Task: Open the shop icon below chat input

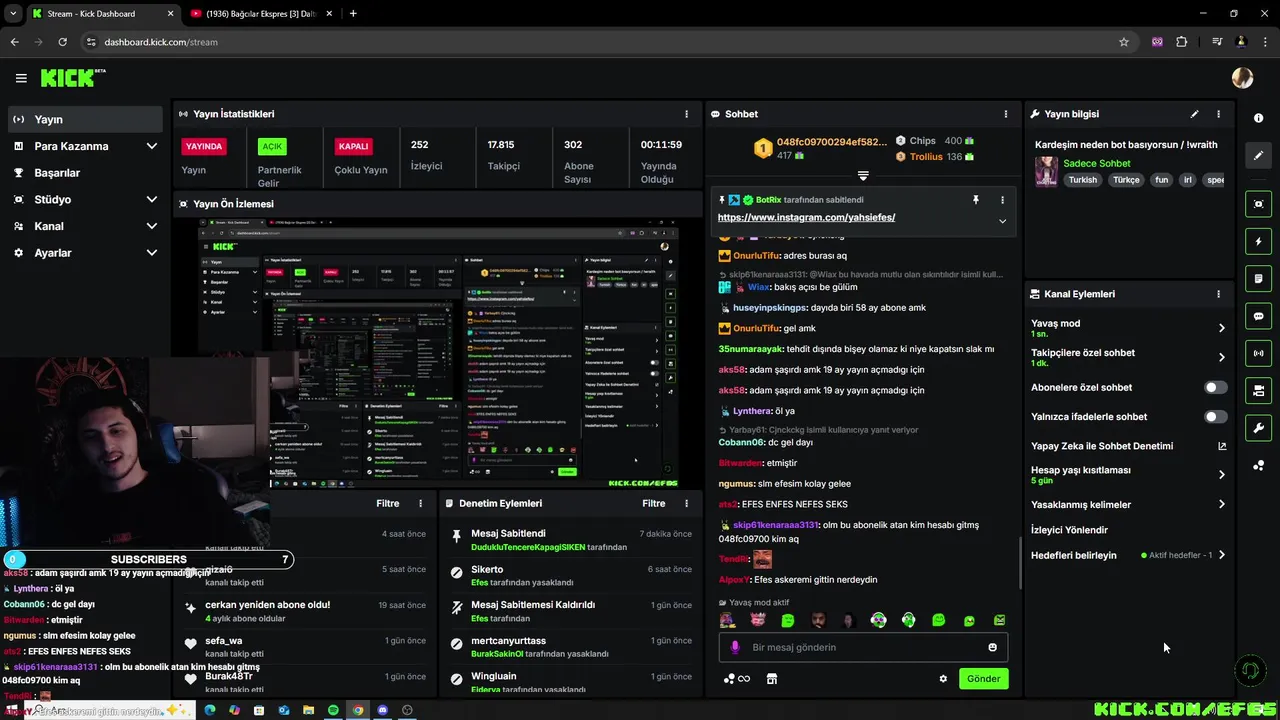Action: click(x=771, y=679)
